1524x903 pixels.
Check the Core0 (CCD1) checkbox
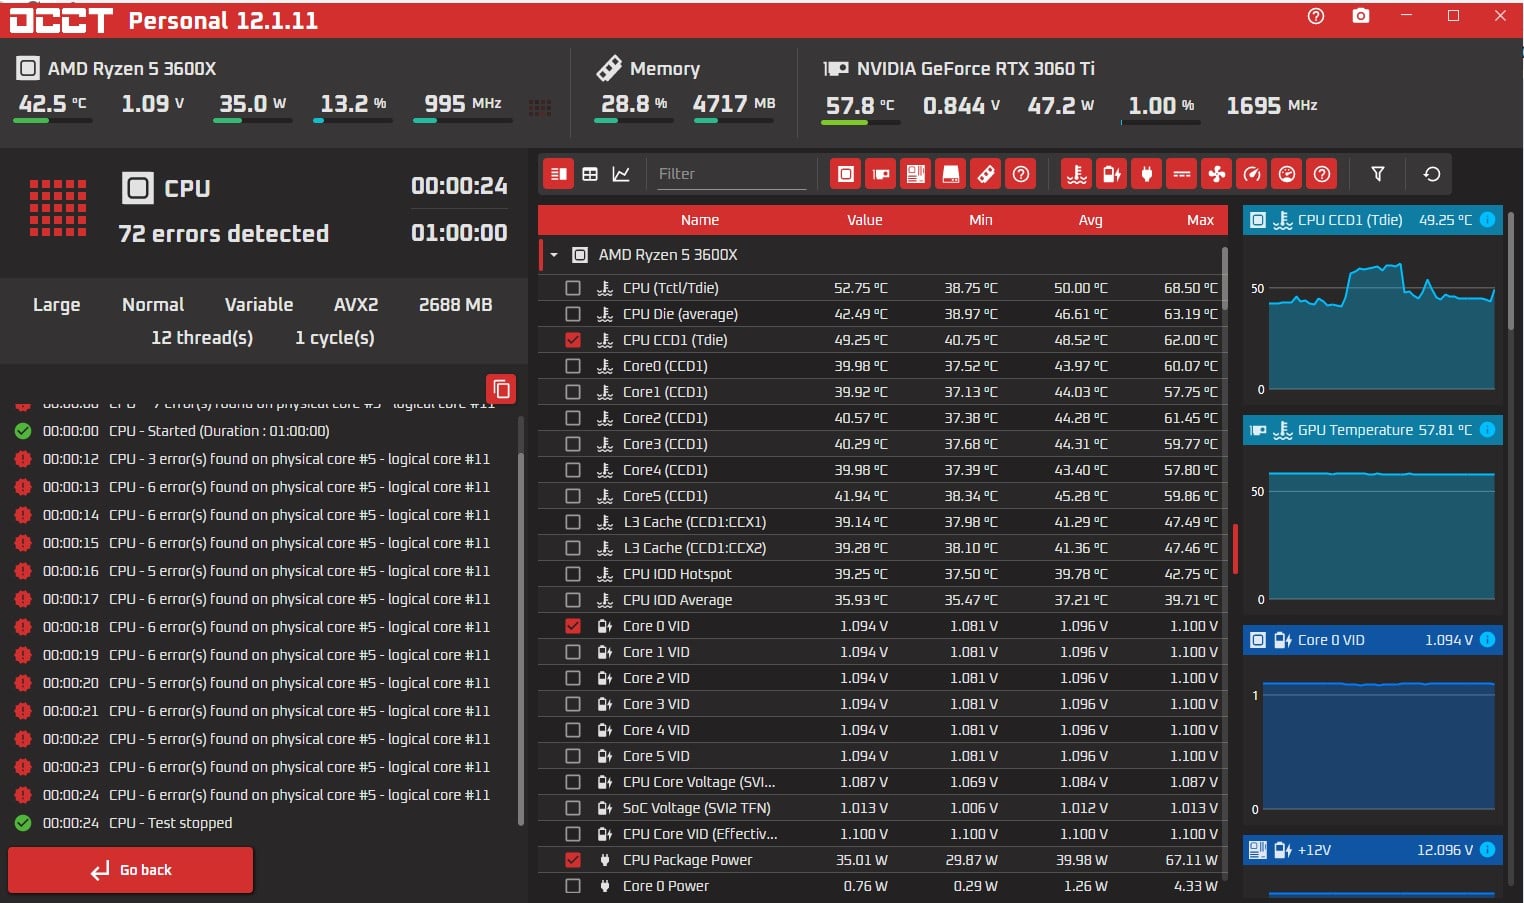[x=573, y=366]
